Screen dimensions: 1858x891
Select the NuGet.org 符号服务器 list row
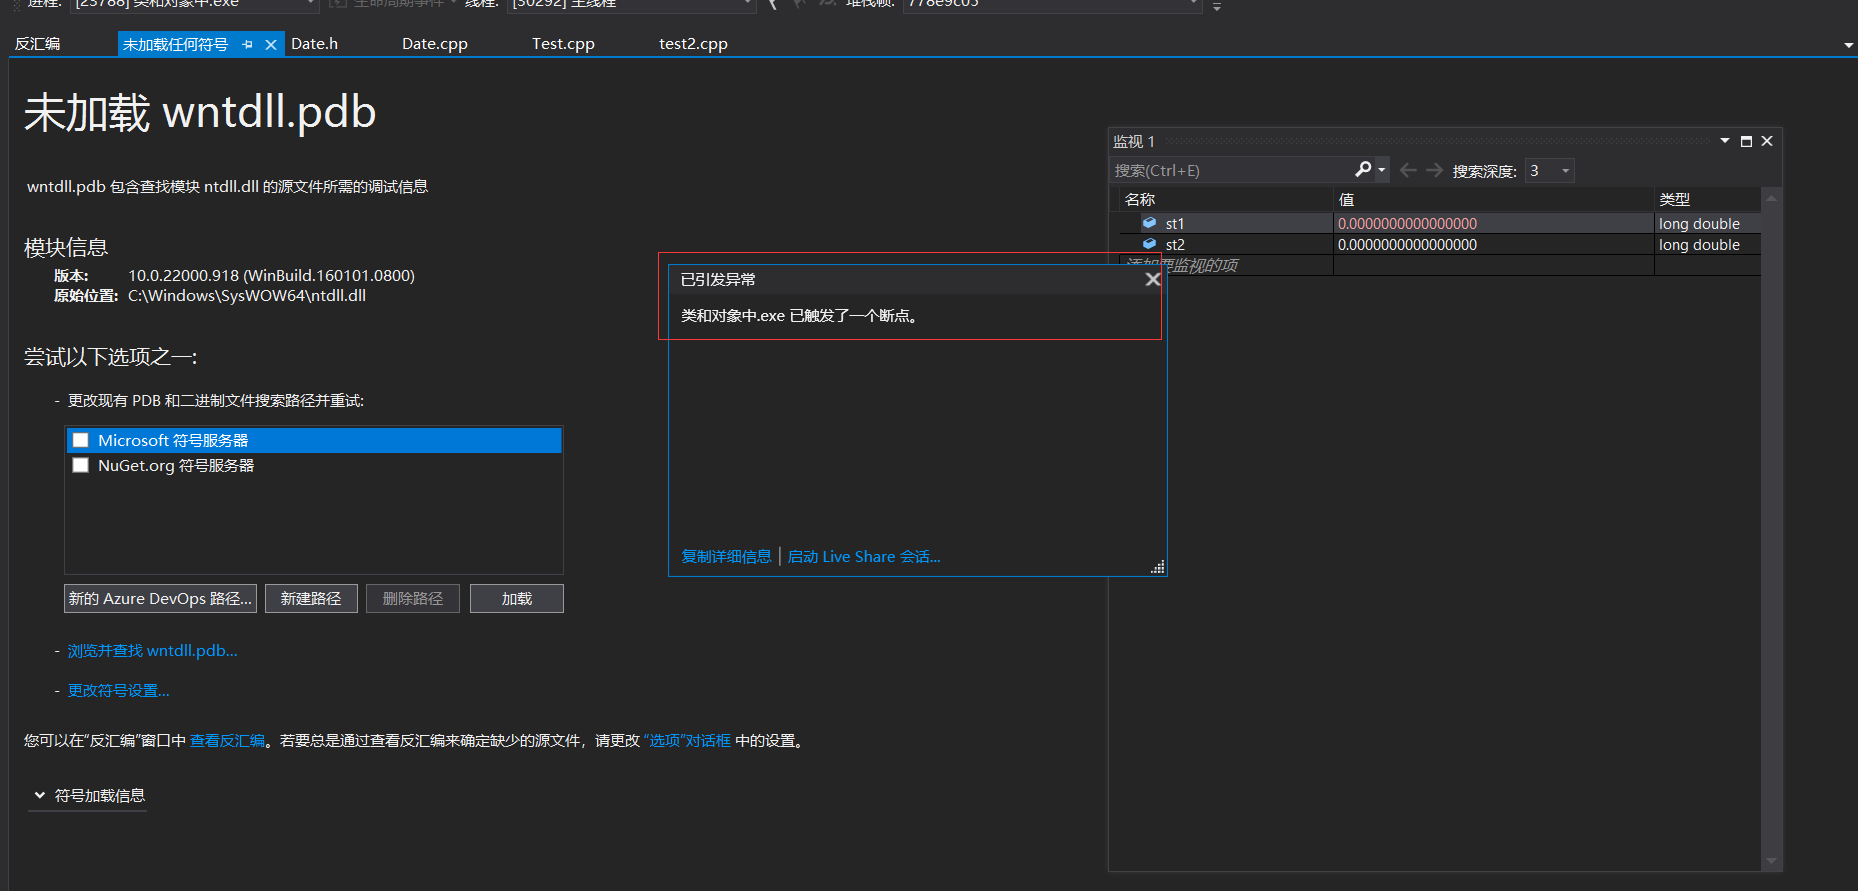pos(314,465)
